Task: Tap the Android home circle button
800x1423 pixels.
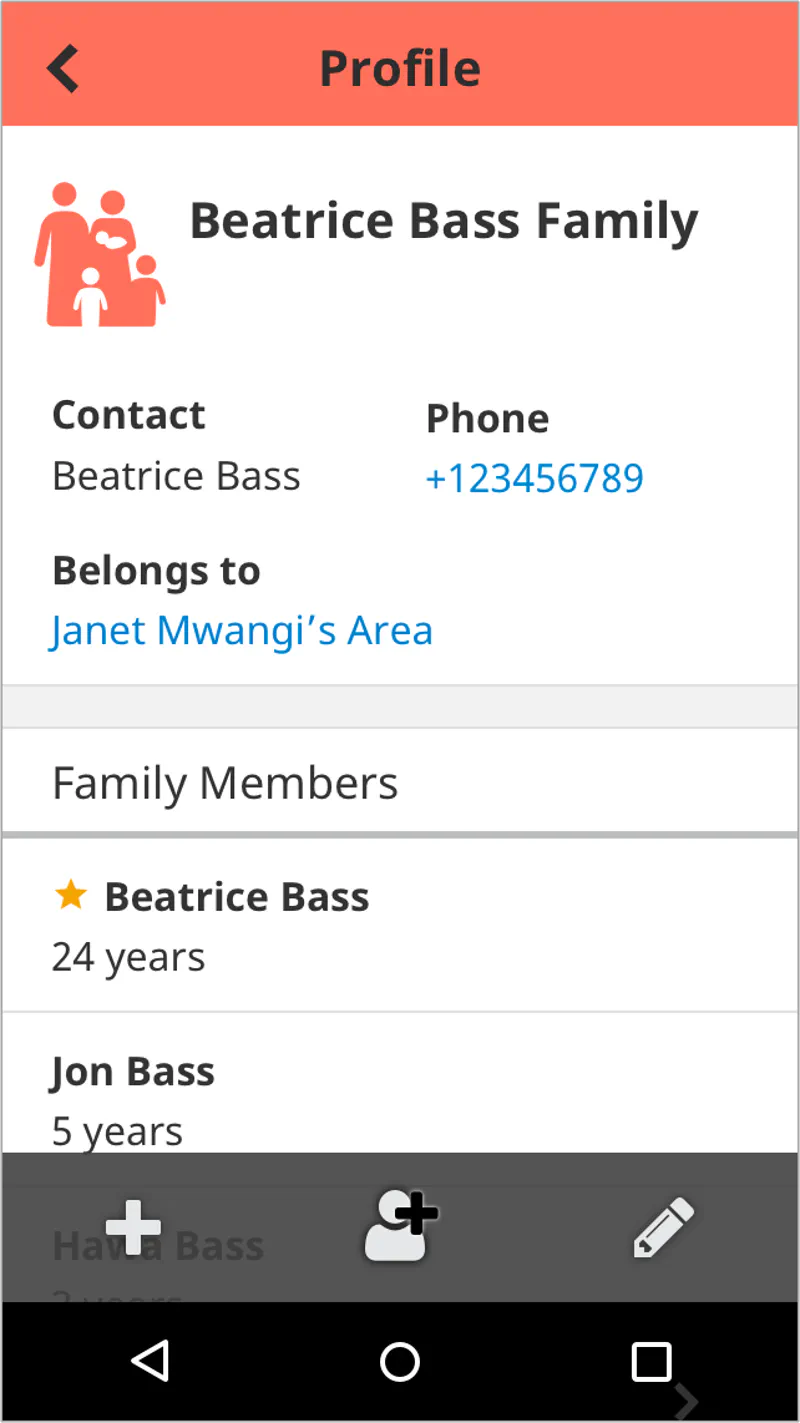Action: pyautogui.click(x=400, y=1361)
